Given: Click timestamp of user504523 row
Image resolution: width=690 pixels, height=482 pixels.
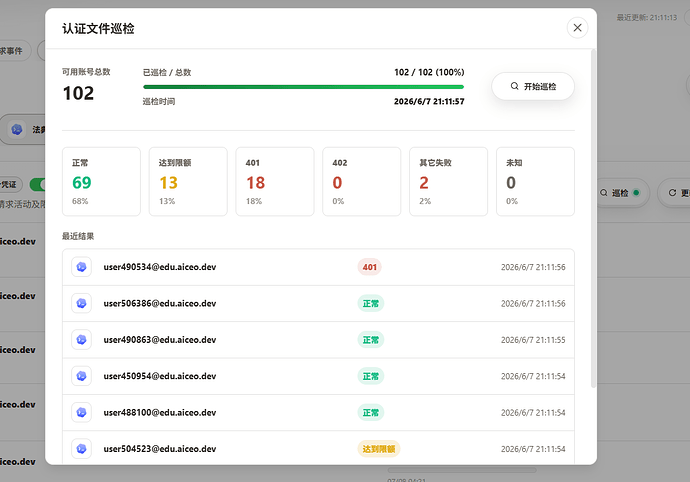Looking at the screenshot, I should pyautogui.click(x=533, y=449).
